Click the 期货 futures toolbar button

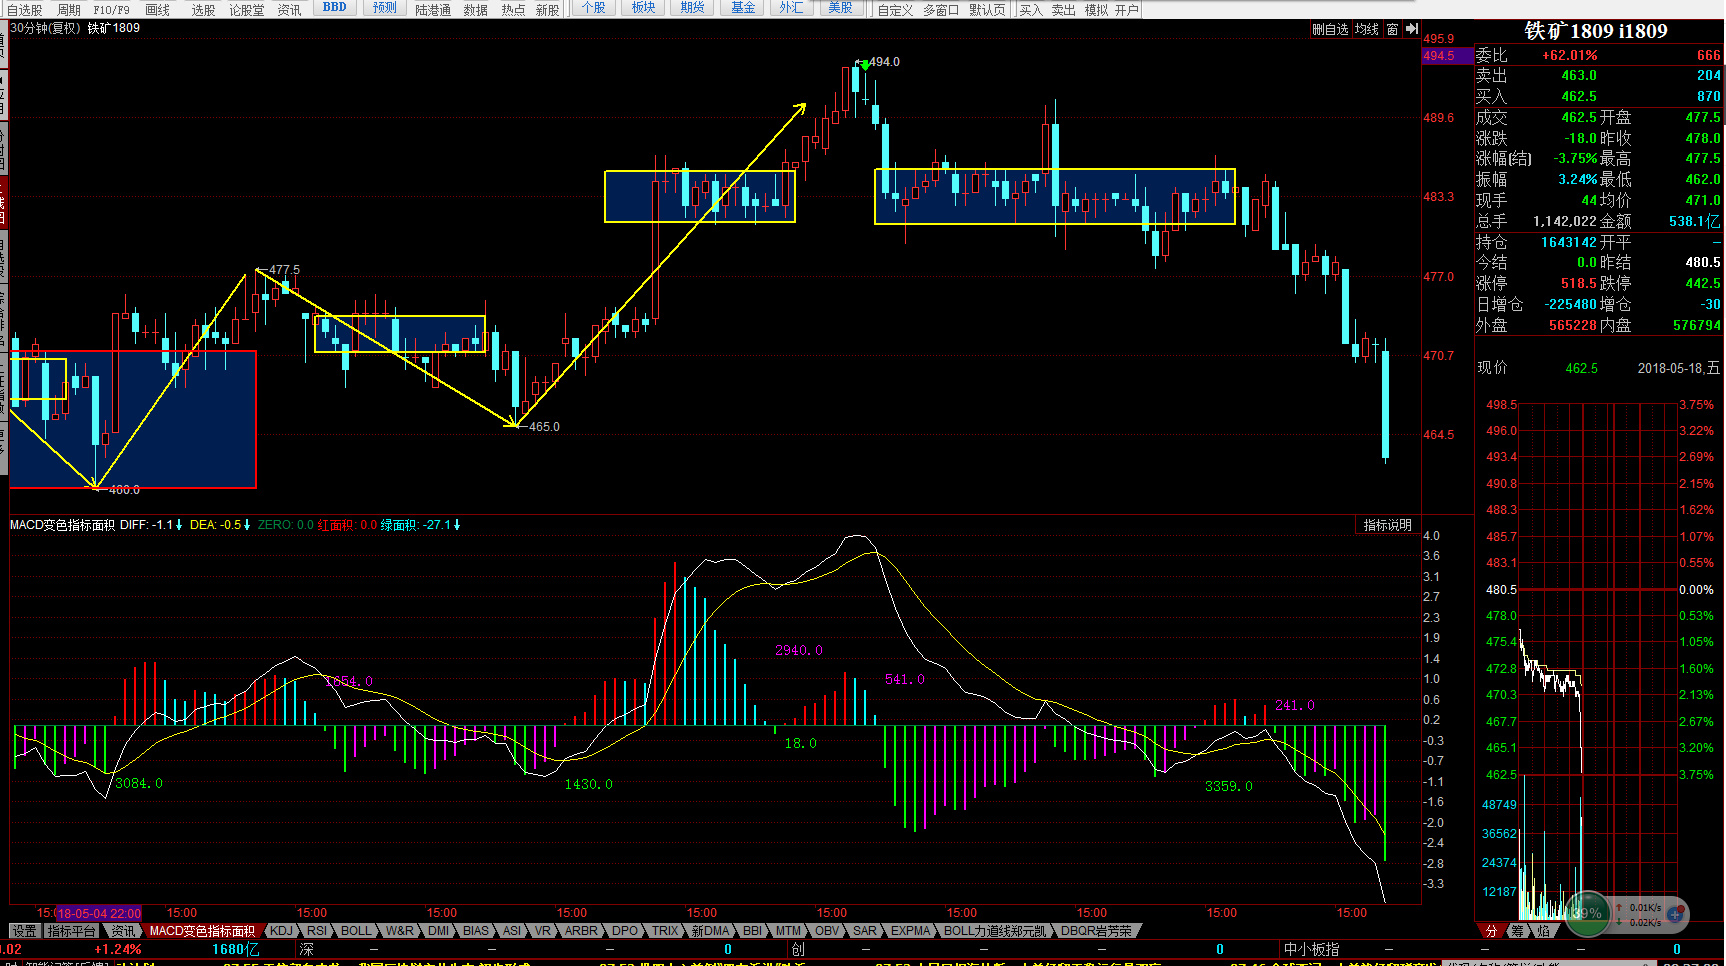coord(693,7)
